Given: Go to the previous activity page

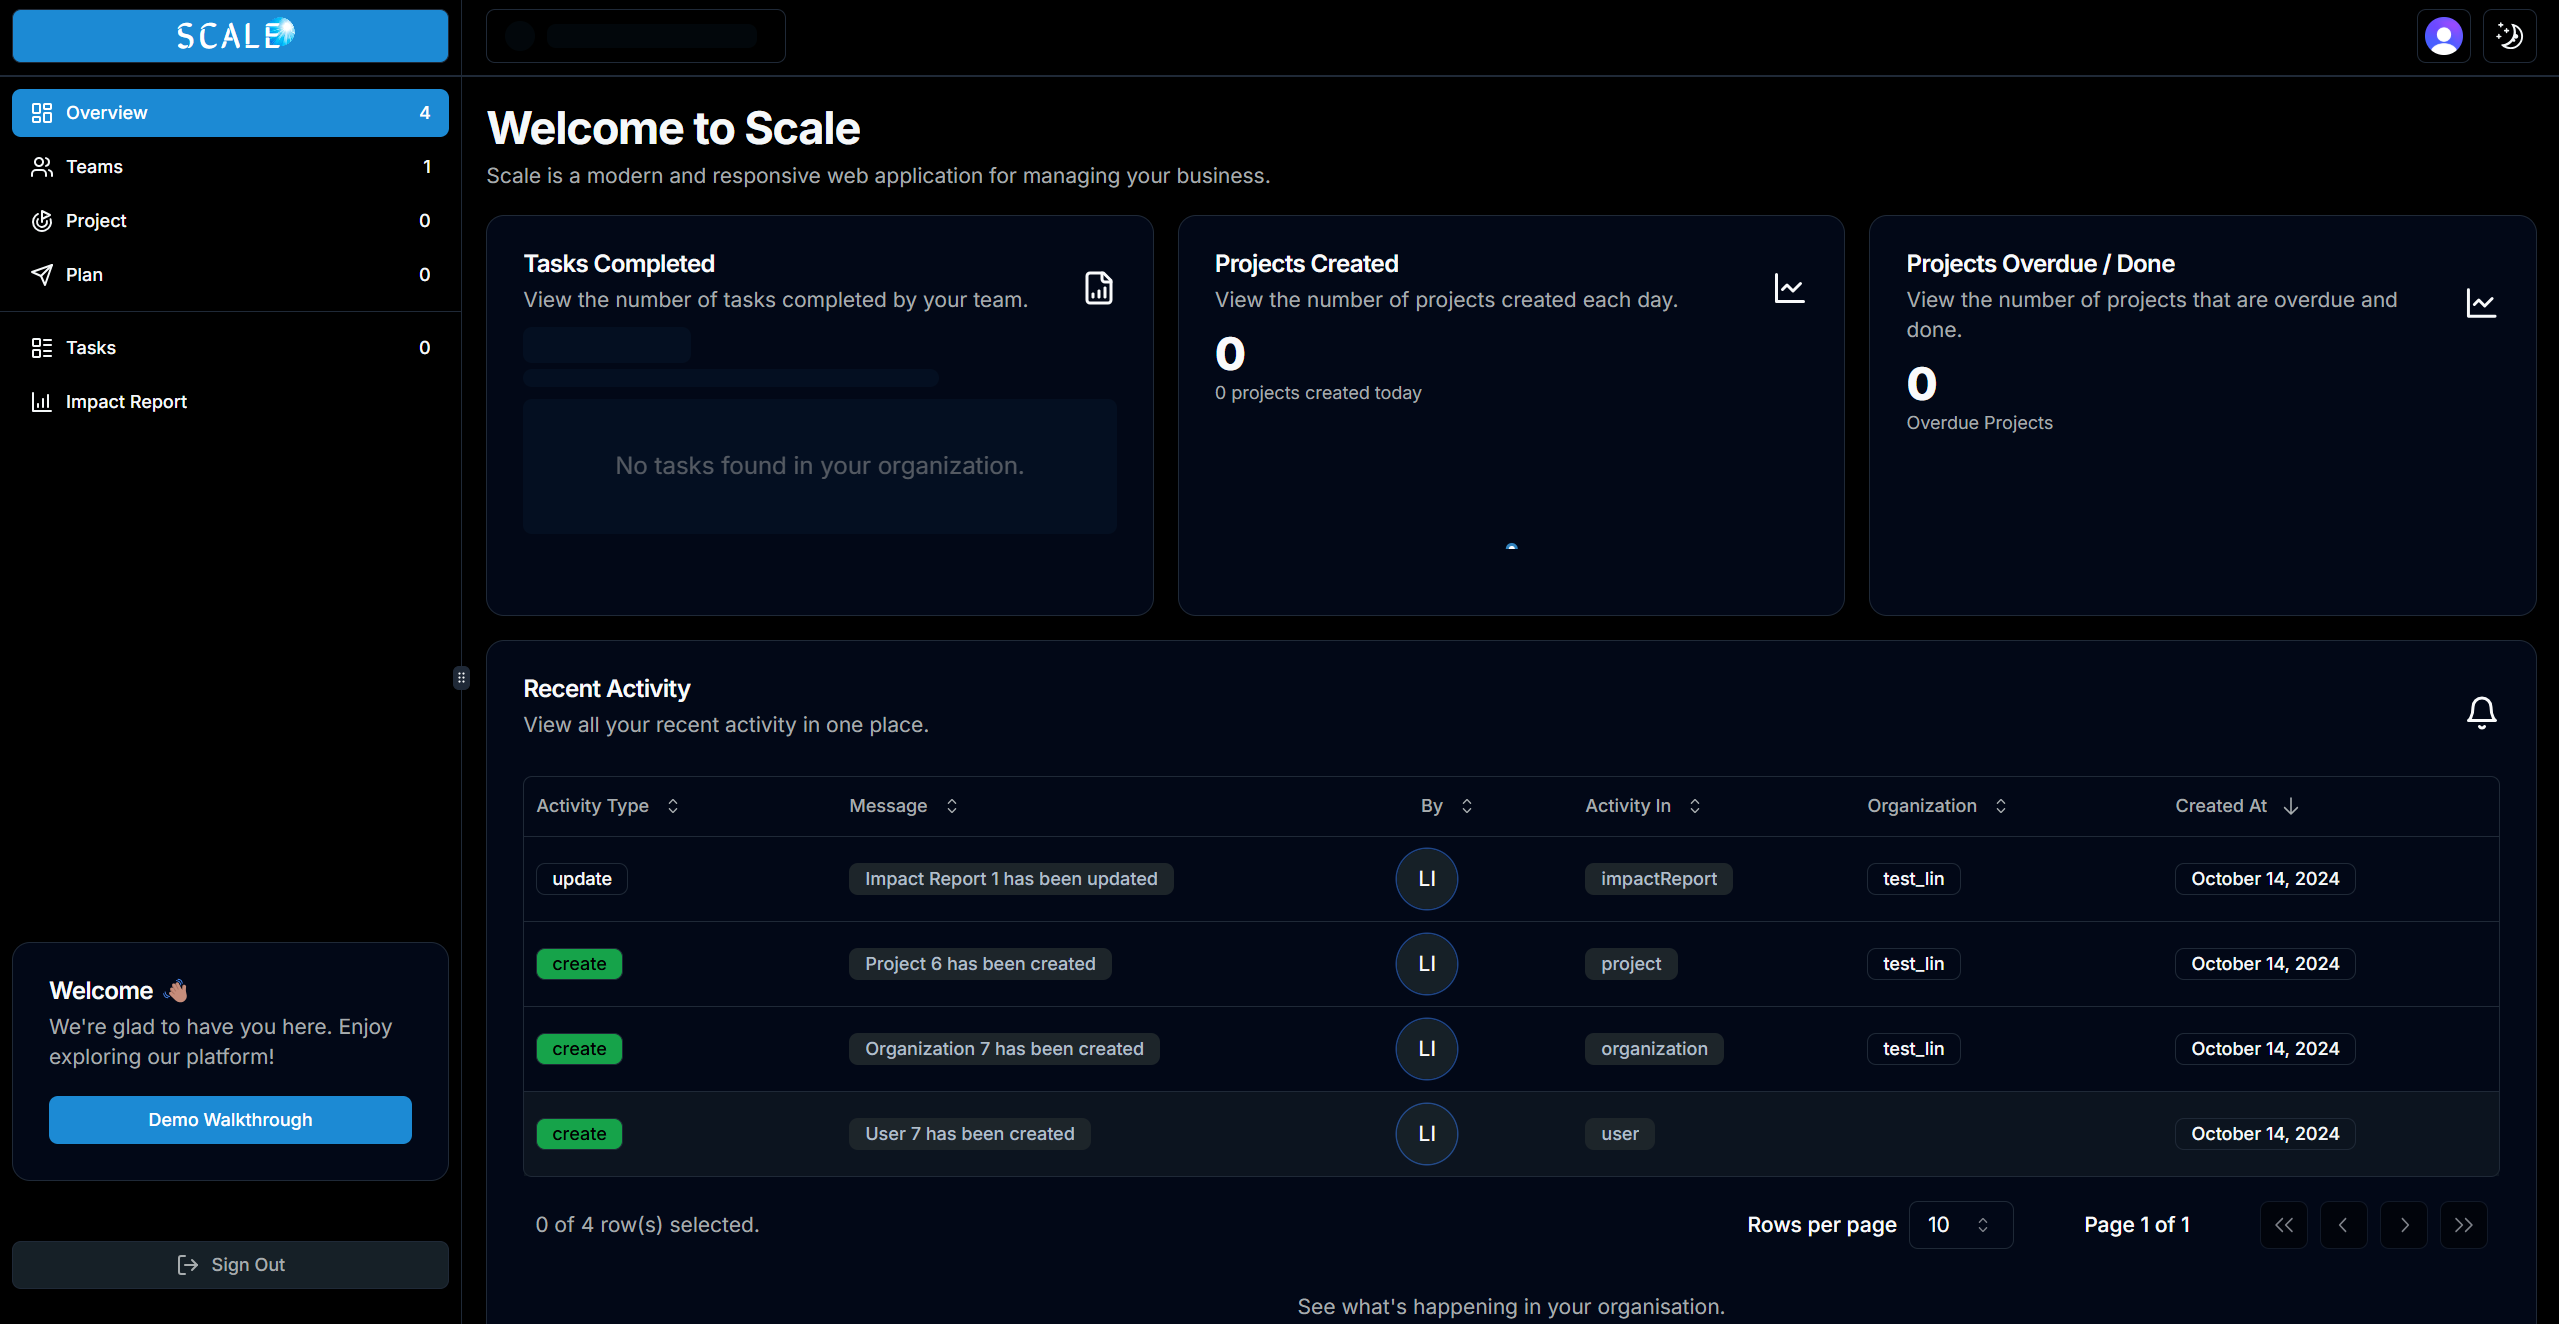Looking at the screenshot, I should (2343, 1225).
